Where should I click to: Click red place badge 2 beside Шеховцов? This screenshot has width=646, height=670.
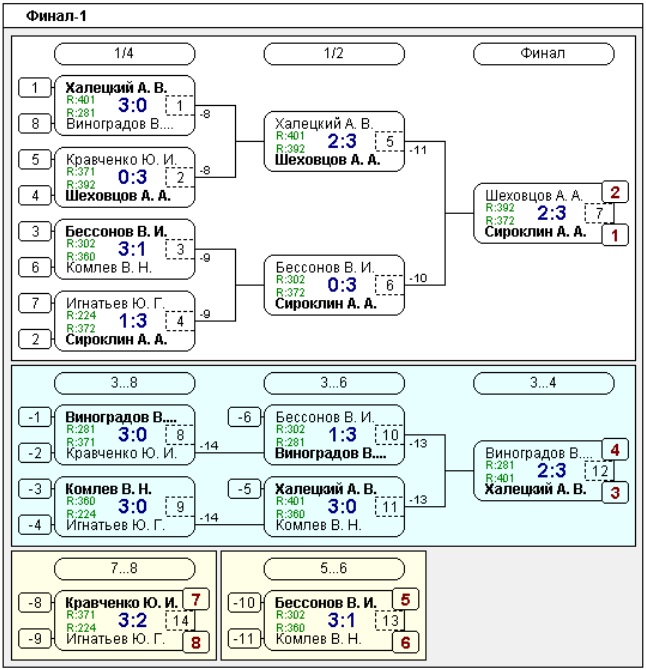click(x=615, y=192)
